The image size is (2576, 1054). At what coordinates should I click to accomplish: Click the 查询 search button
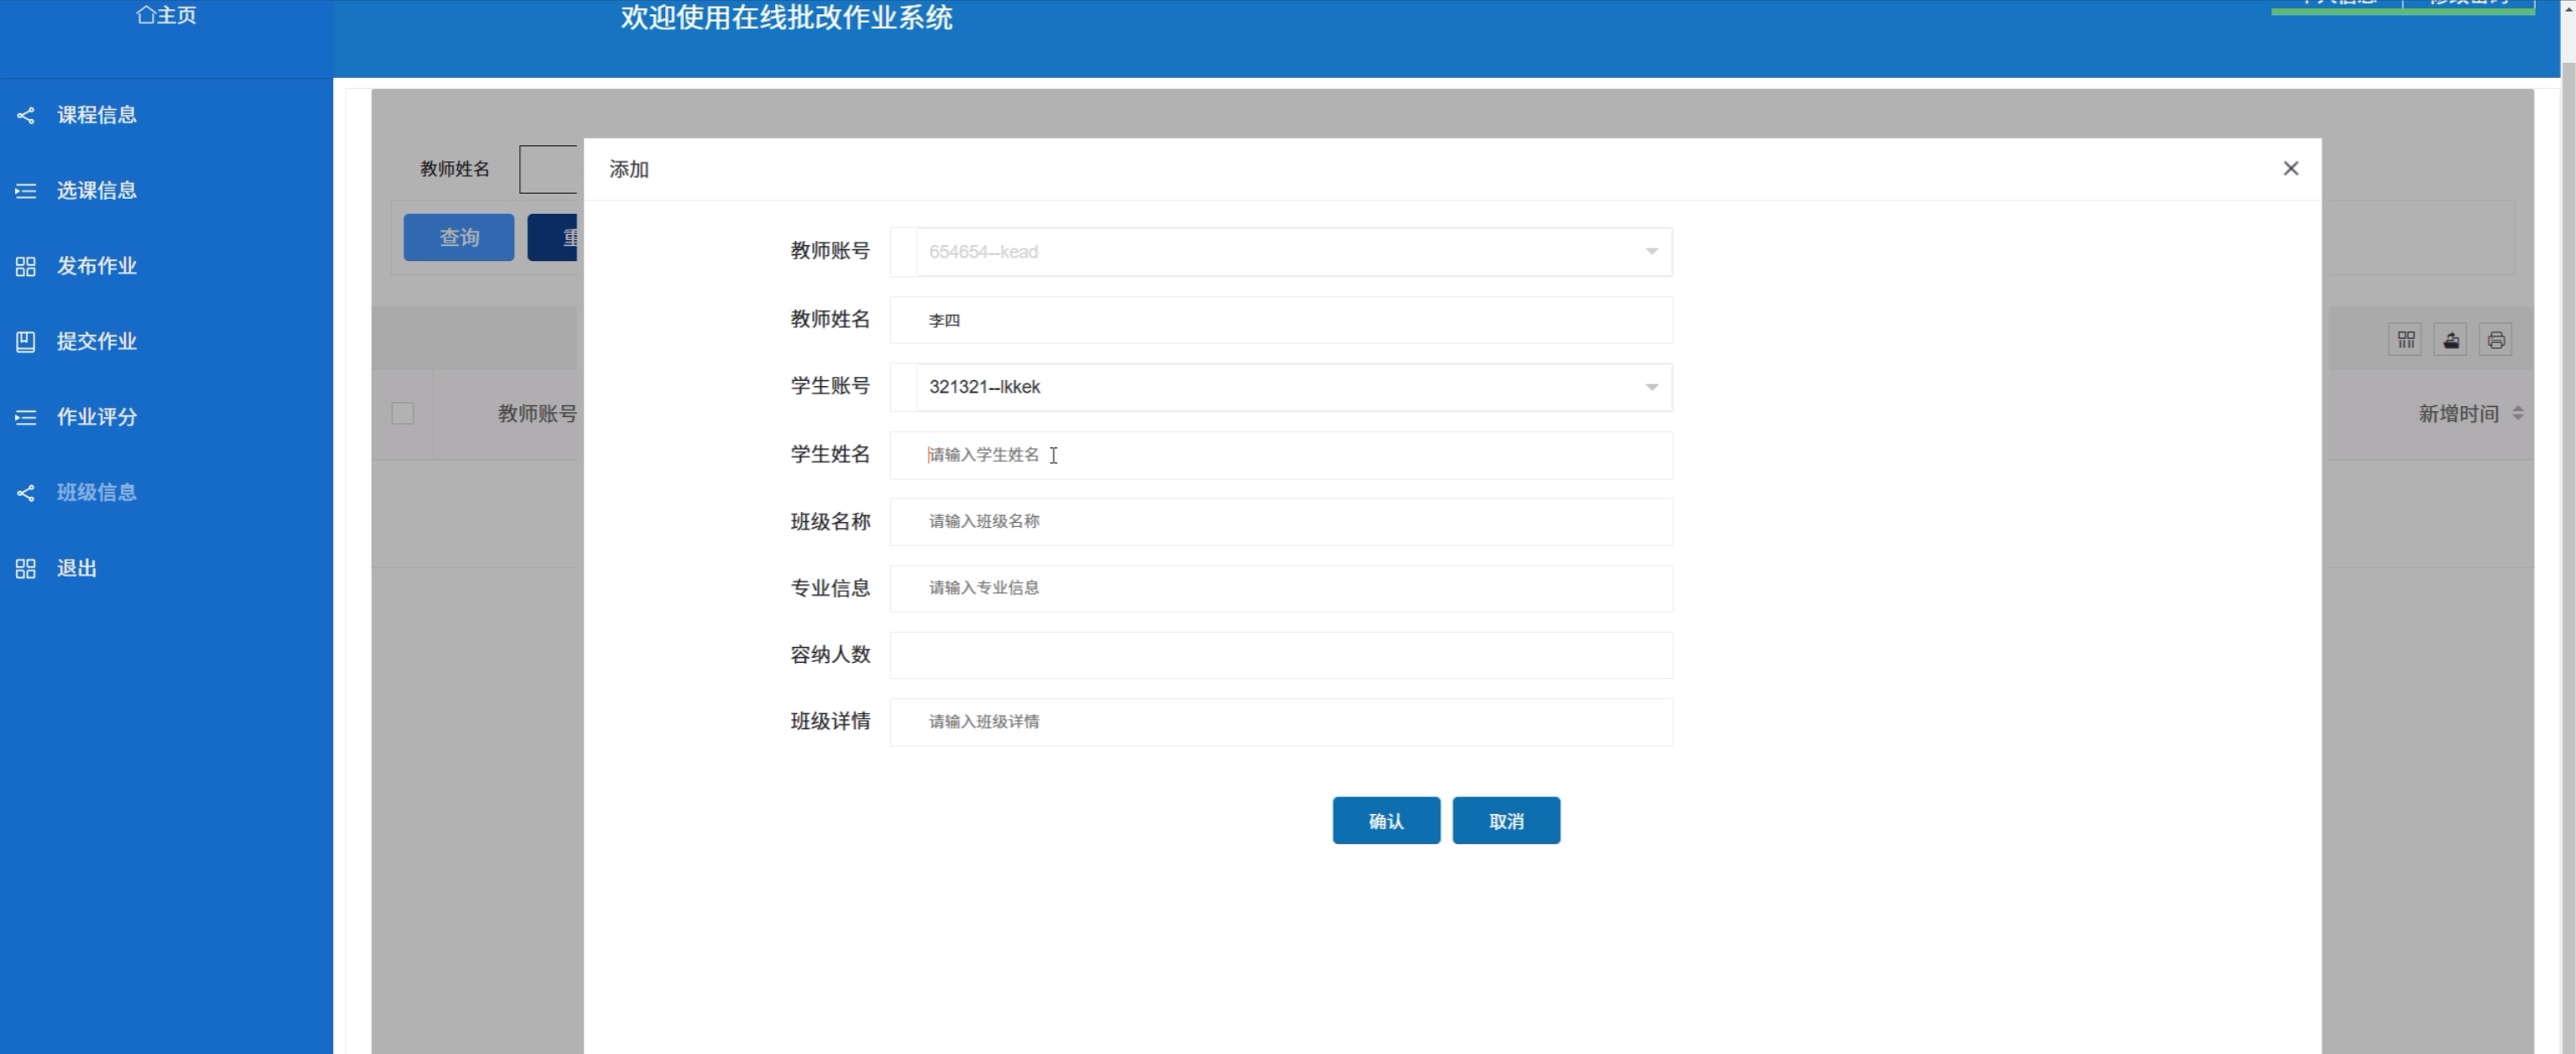(x=459, y=238)
